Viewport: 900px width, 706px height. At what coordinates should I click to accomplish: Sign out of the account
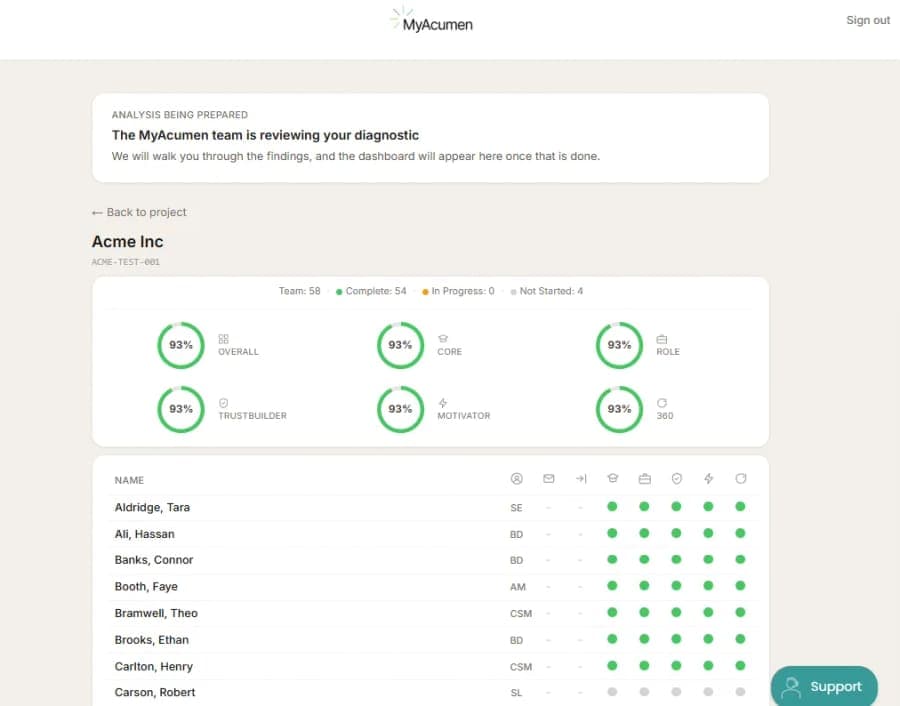pos(867,20)
